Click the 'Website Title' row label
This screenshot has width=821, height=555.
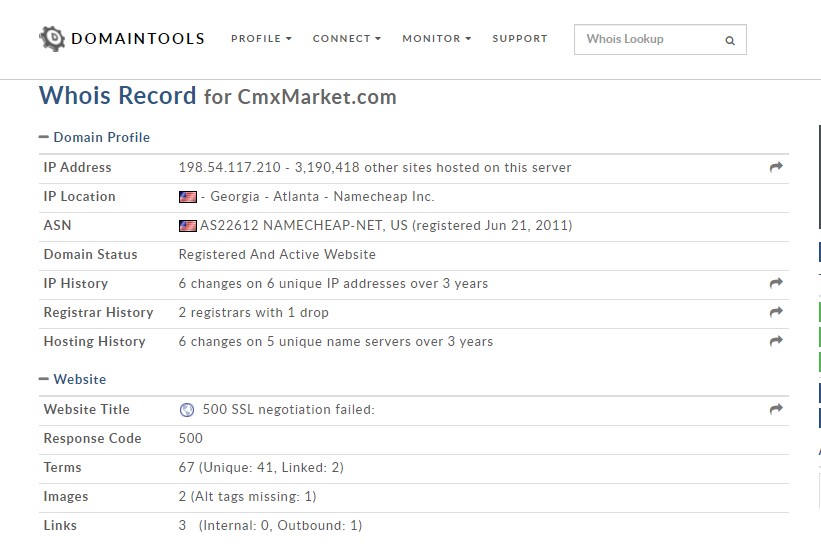[x=86, y=409]
